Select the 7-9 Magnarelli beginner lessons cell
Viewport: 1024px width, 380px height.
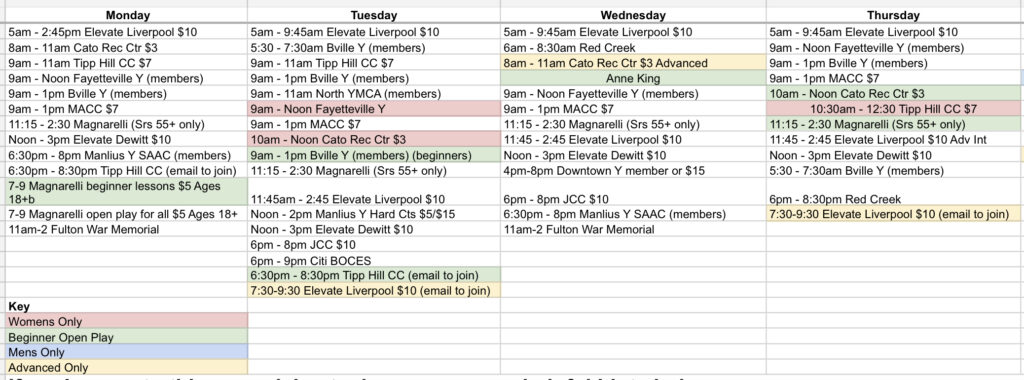127,192
